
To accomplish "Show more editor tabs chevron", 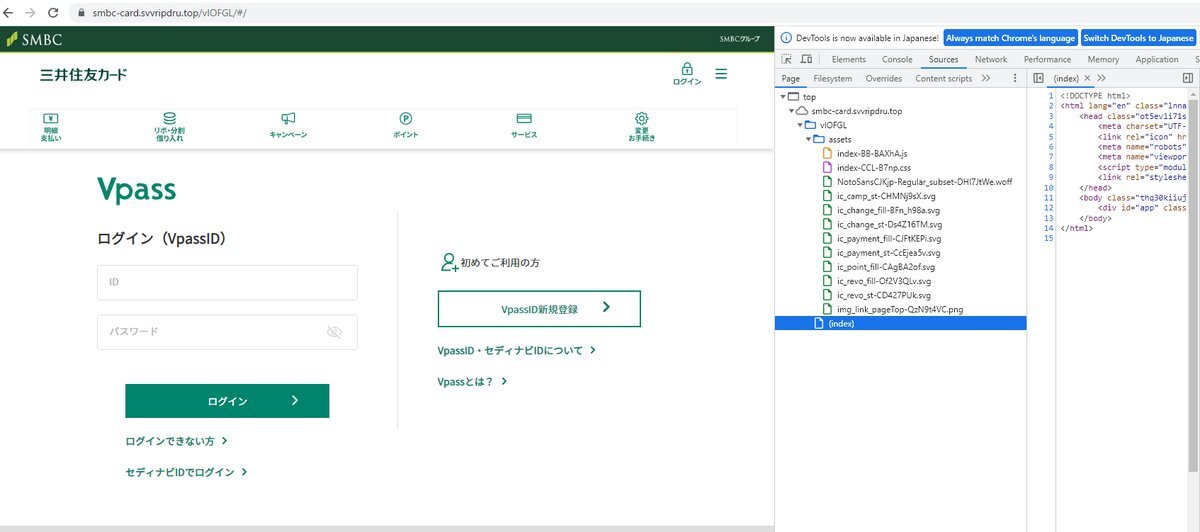I will click(1103, 78).
